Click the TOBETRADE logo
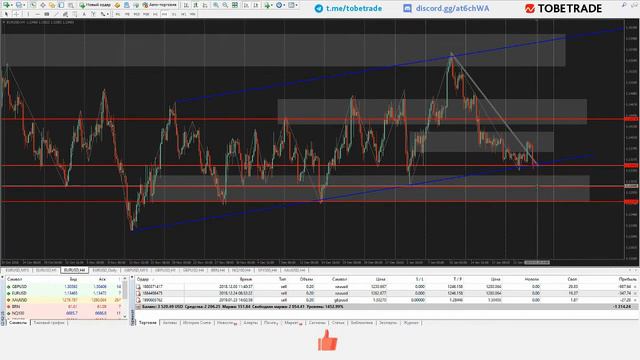The image size is (640, 360). tap(563, 8)
